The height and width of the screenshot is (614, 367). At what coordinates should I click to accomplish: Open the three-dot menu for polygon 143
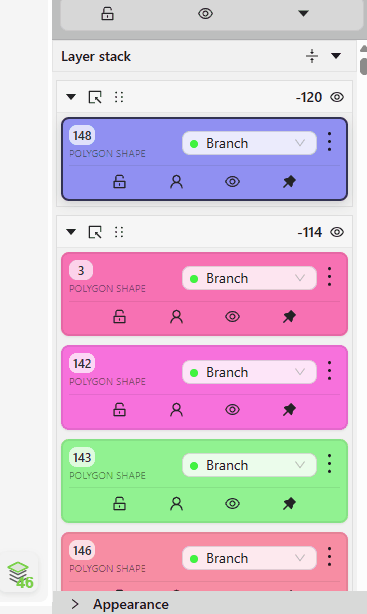(329, 464)
